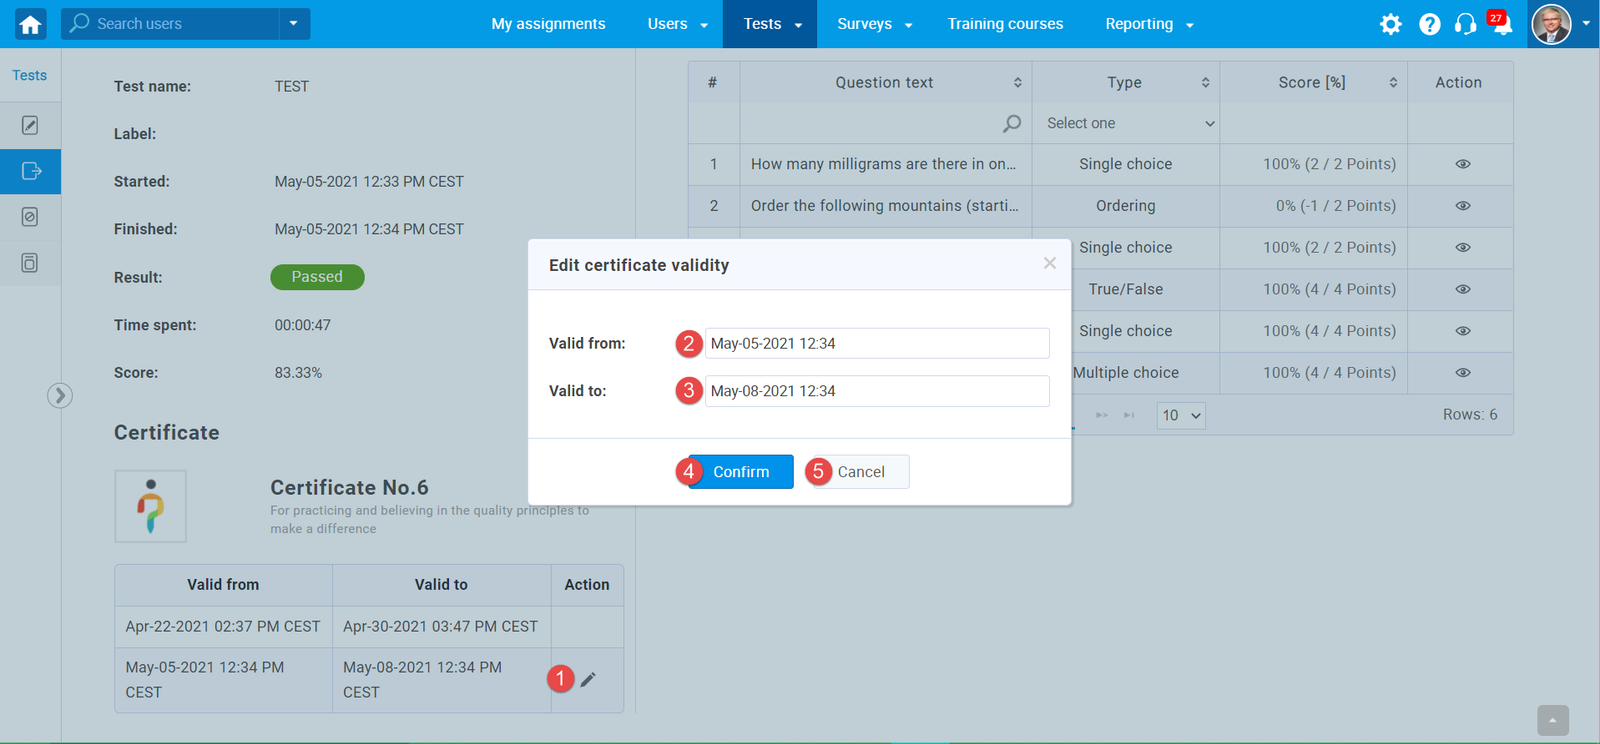Open rows-per-page dropdown showing 10
Viewport: 1600px width, 744px height.
1181,415
